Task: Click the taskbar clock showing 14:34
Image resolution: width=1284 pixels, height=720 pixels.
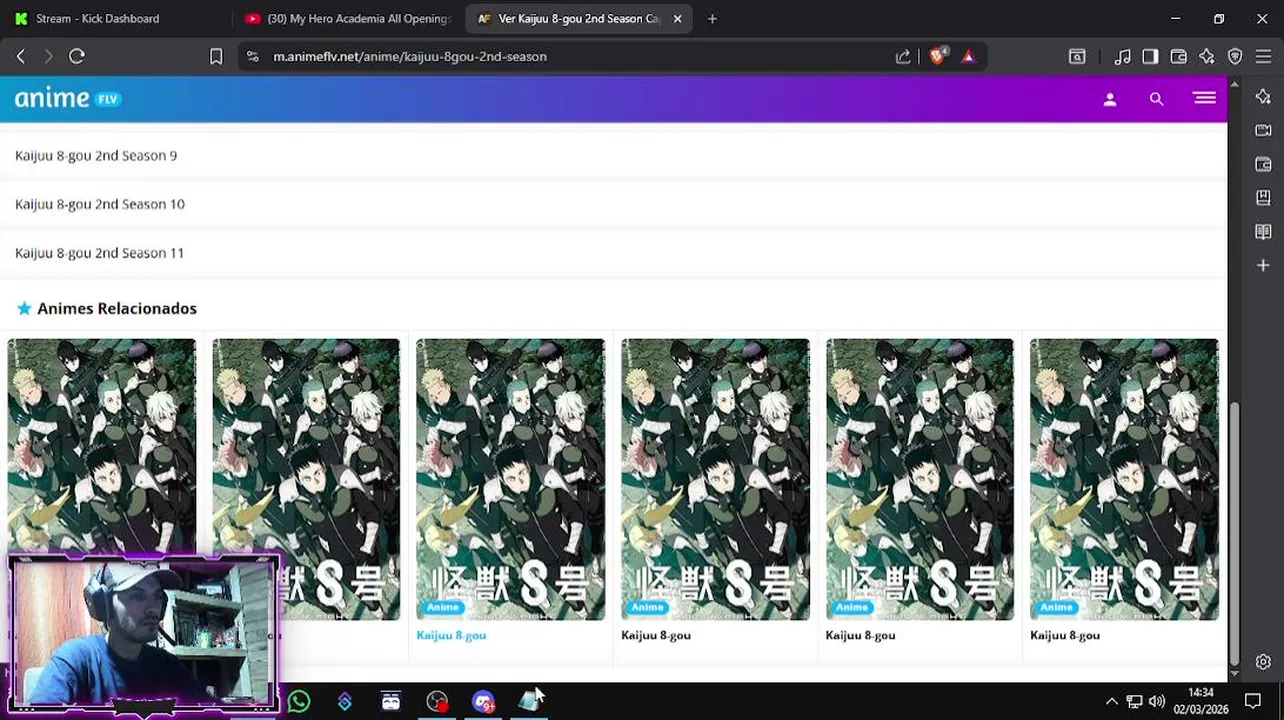Action: pos(1200,701)
